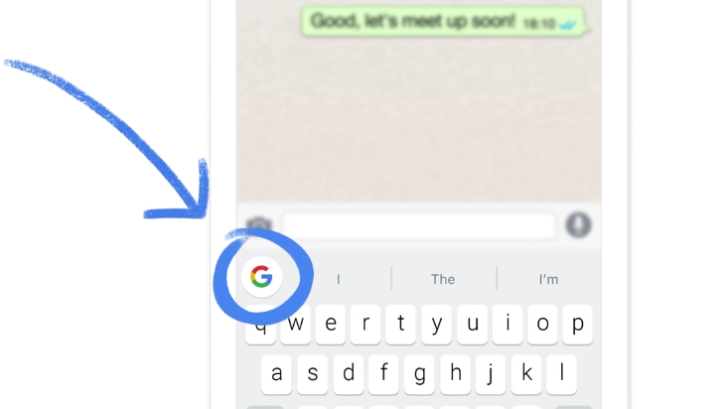Tap the "a" key
Screen dimensions: 728x409
coord(277,374)
